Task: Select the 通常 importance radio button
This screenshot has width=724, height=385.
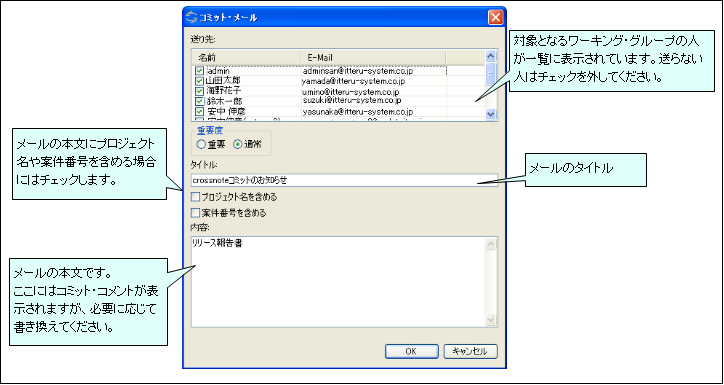Action: tap(237, 144)
